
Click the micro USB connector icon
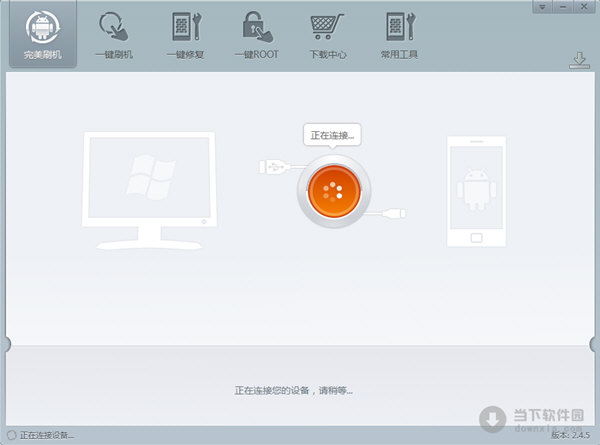(394, 213)
